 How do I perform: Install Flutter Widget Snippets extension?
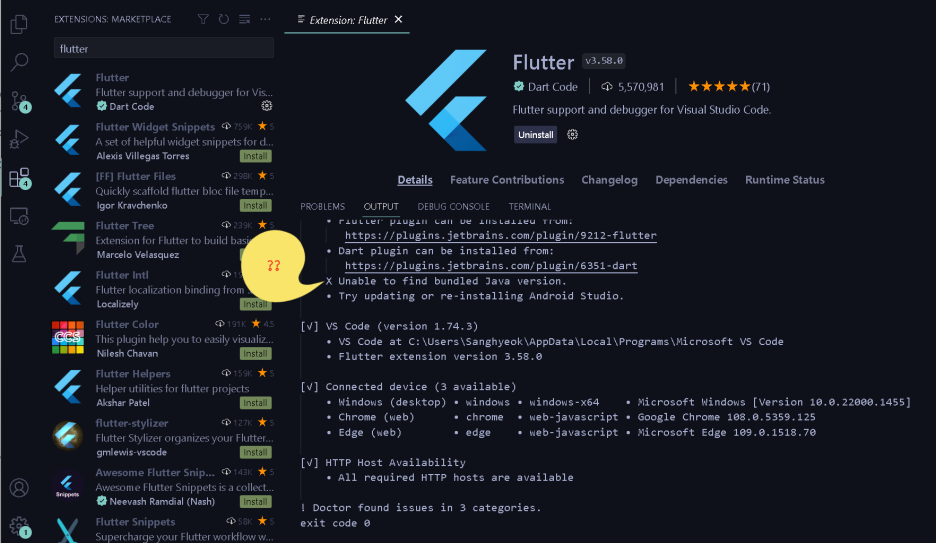(255, 156)
